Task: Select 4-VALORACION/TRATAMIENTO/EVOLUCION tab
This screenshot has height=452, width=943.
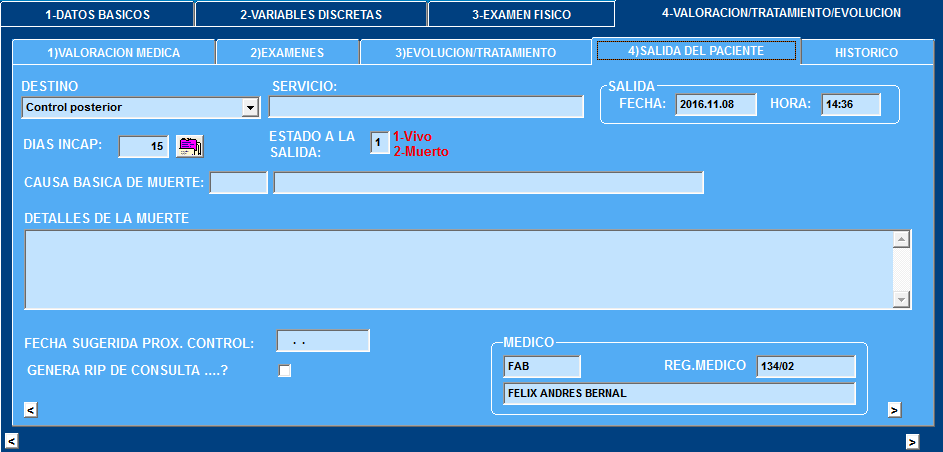Action: click(x=781, y=13)
